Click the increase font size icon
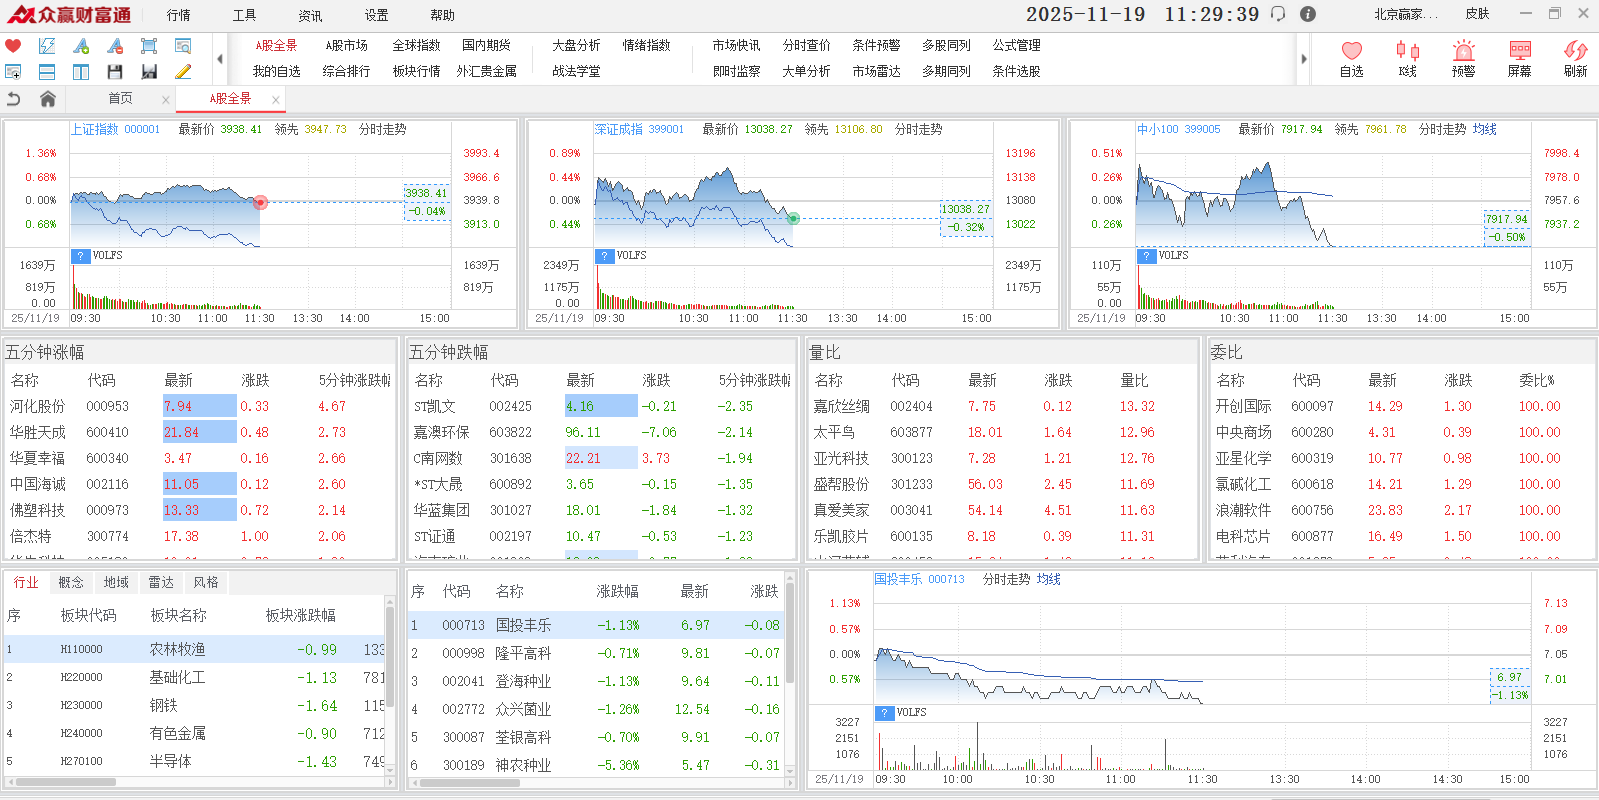 (x=81, y=46)
